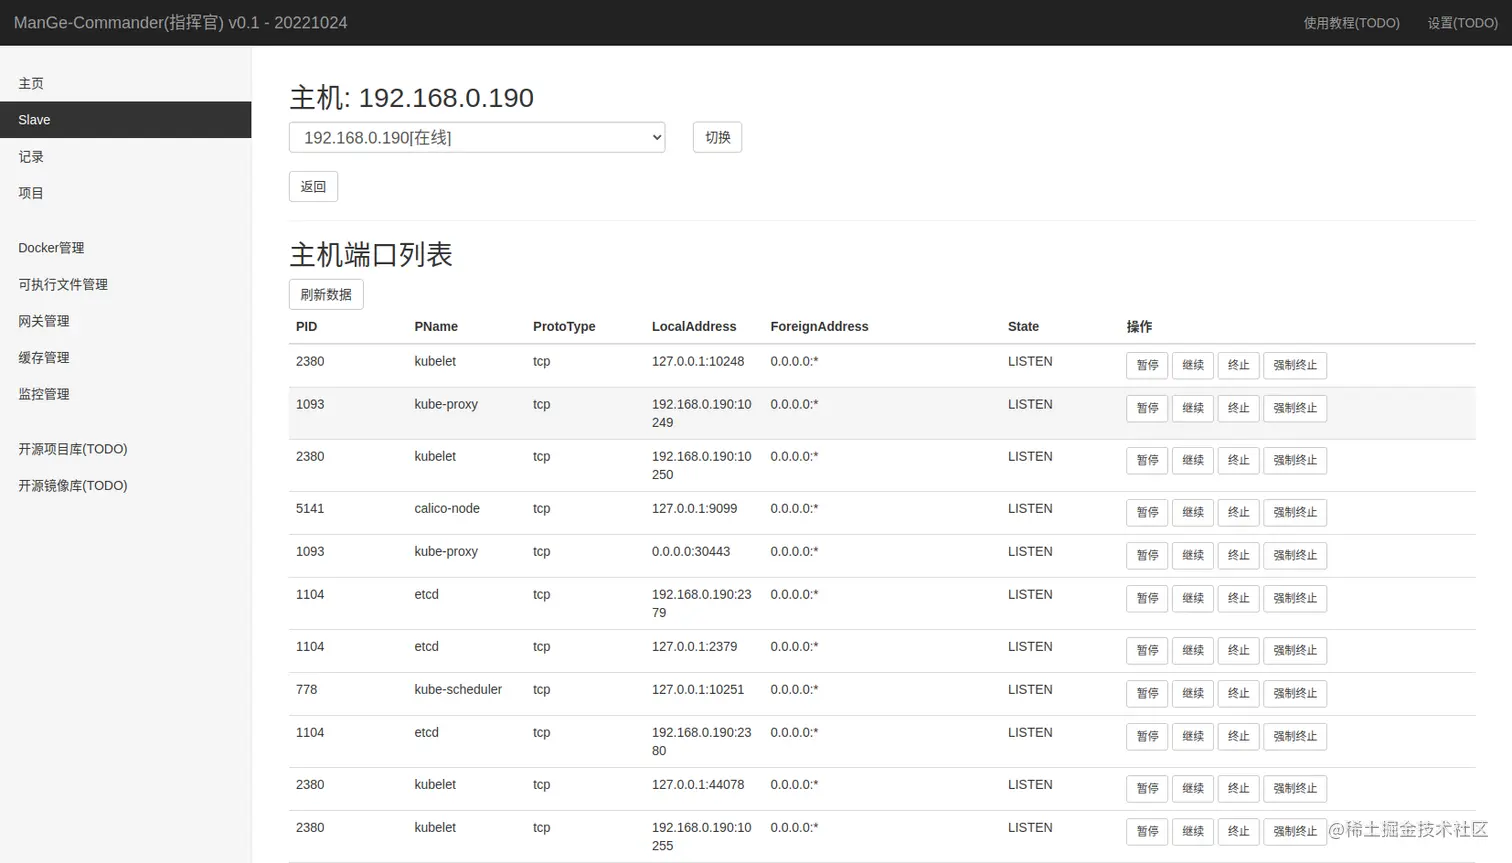This screenshot has height=863, width=1512.
Task: Open 可执行文件管理 page
Action: tap(63, 284)
